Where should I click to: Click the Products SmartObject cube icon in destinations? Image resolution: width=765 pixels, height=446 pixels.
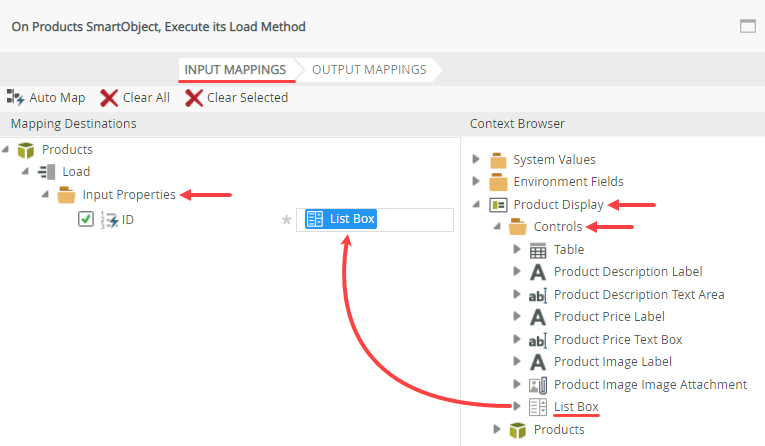coord(27,149)
